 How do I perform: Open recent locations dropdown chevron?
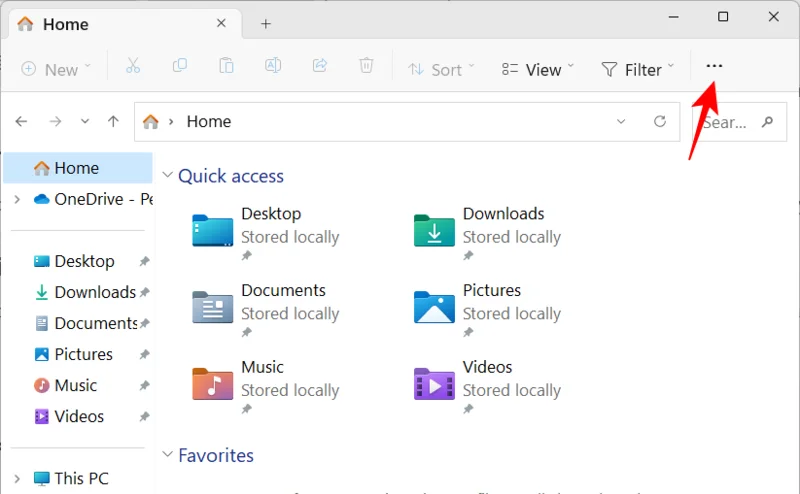[x=85, y=121]
